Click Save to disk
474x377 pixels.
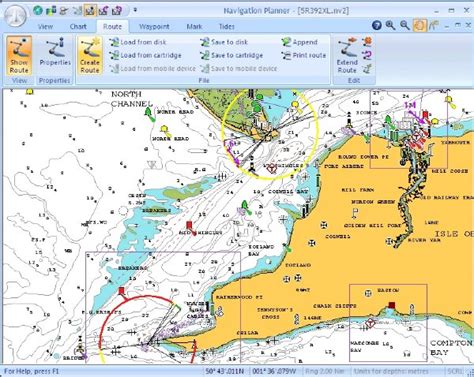pos(224,42)
